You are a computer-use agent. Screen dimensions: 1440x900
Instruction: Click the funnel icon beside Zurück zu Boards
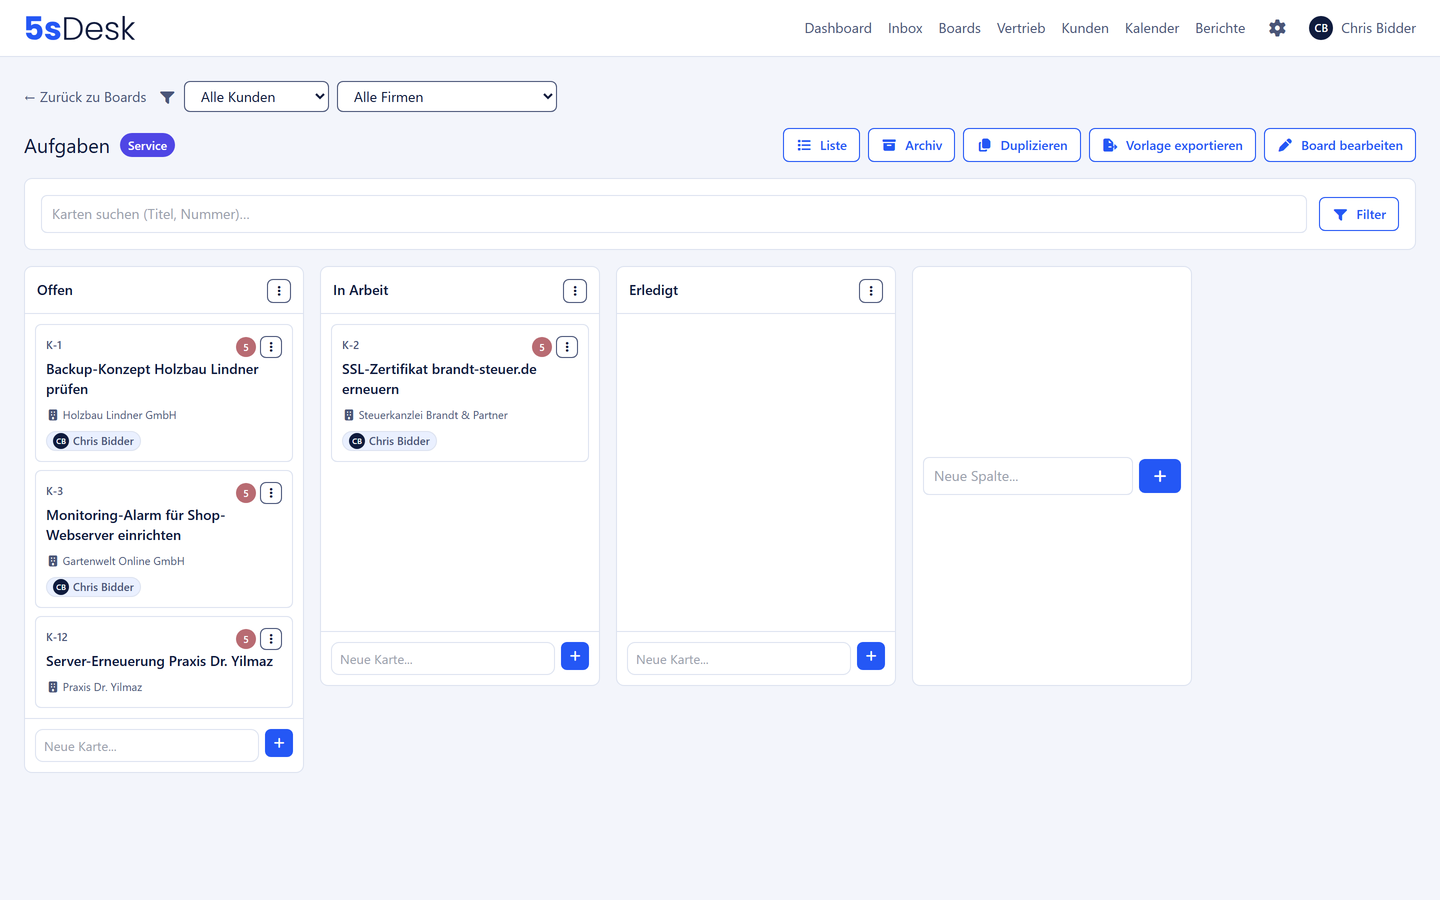click(x=167, y=97)
